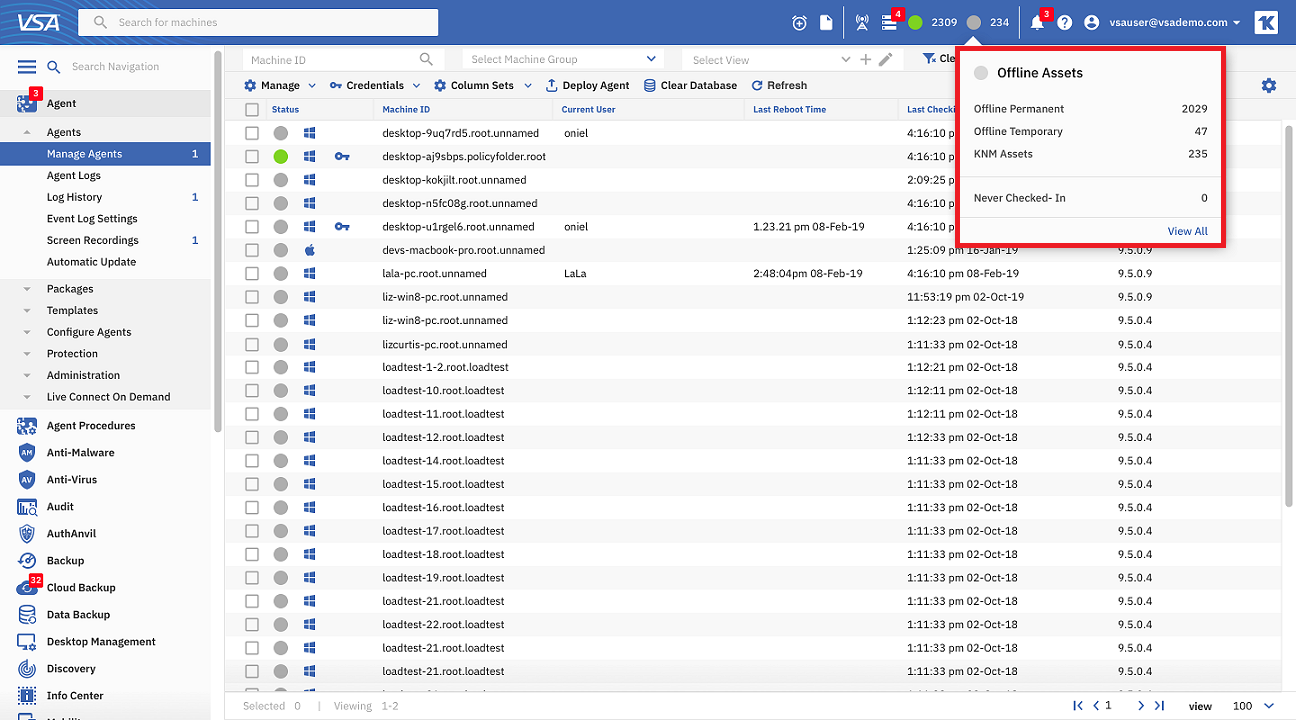Open the Column Sets dropdown menu

[x=482, y=86]
